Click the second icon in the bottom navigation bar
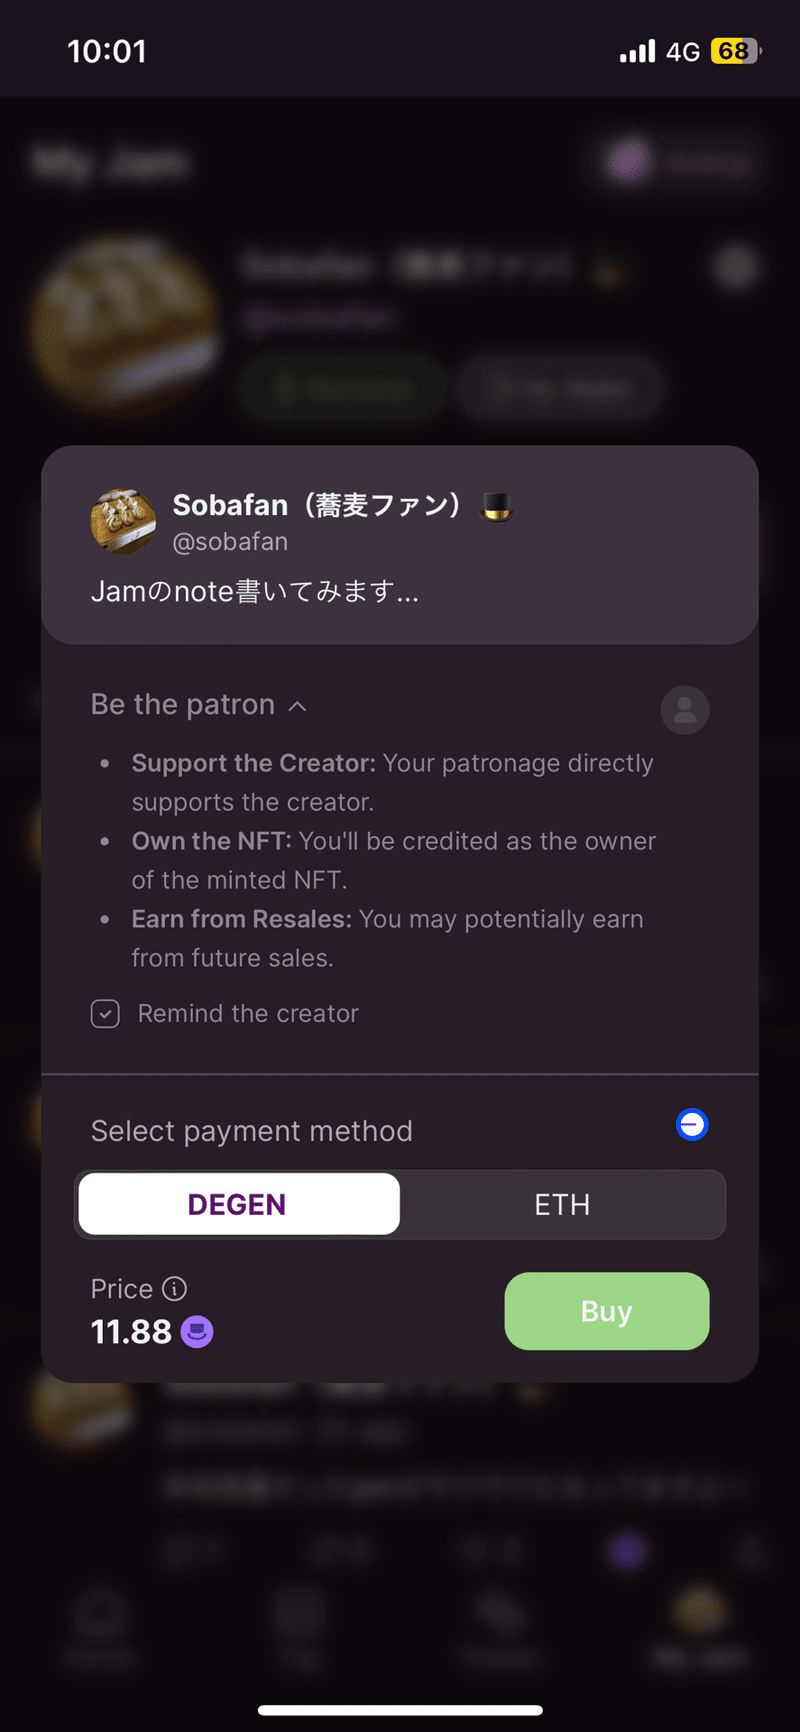 click(300, 1614)
